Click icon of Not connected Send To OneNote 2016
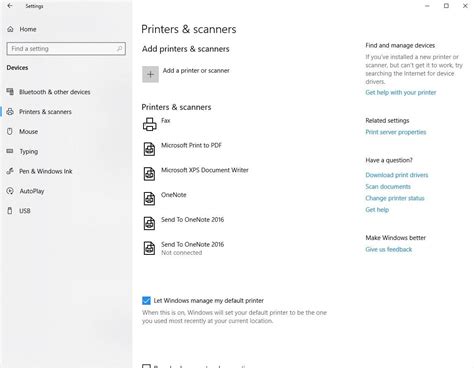This screenshot has height=368, width=474. 149,248
